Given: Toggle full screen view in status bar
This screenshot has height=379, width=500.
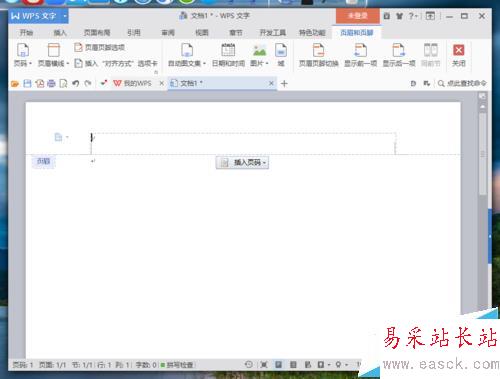Looking at the screenshot, I should tap(264, 365).
